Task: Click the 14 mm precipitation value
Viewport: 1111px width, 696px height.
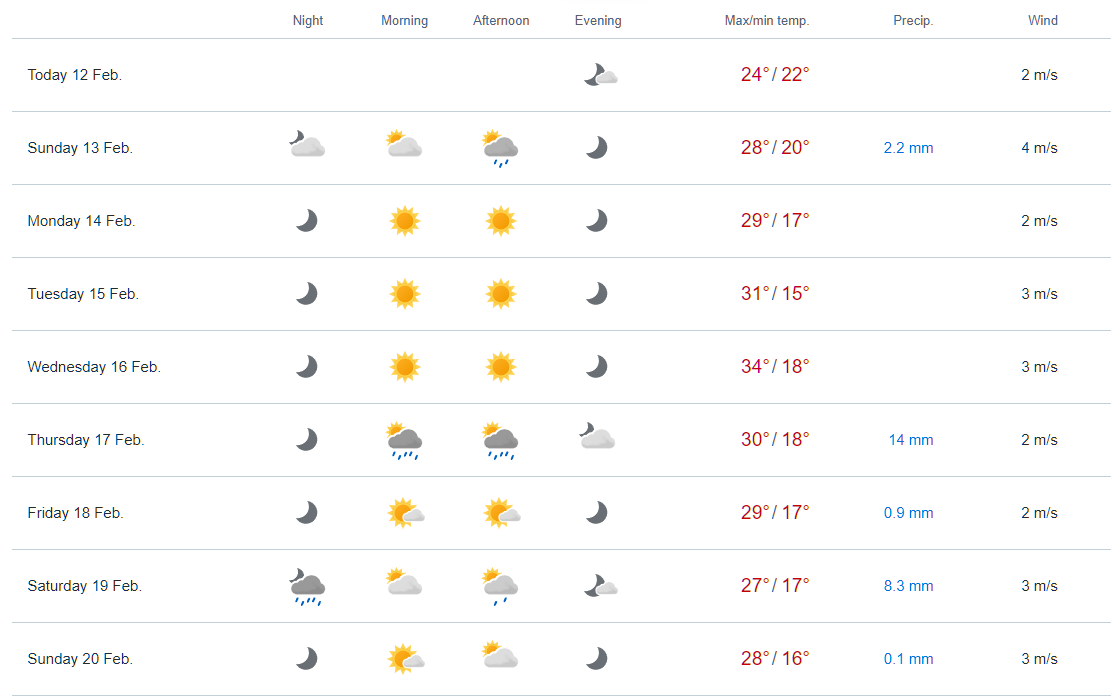Action: tap(910, 440)
